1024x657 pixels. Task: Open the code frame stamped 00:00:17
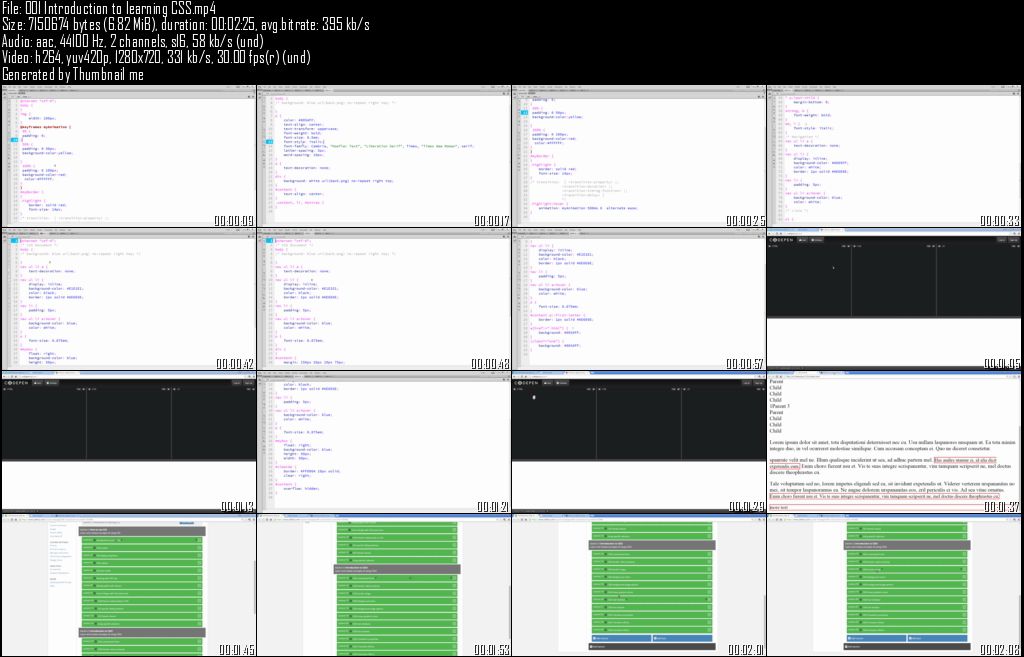pos(384,156)
